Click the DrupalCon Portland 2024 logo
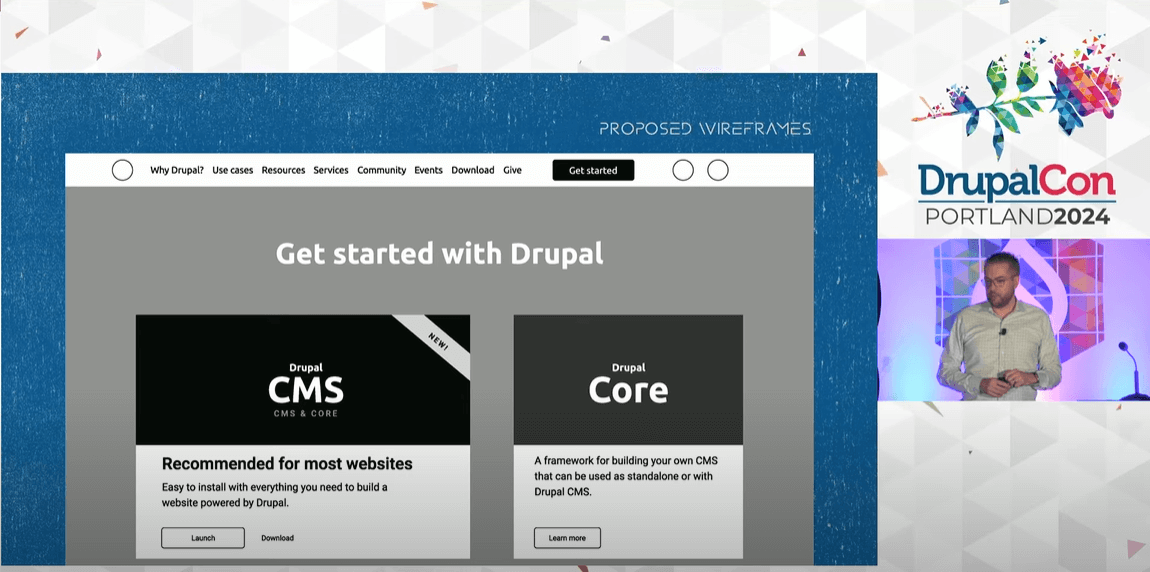The width and height of the screenshot is (1150, 572). pyautogui.click(x=1017, y=130)
